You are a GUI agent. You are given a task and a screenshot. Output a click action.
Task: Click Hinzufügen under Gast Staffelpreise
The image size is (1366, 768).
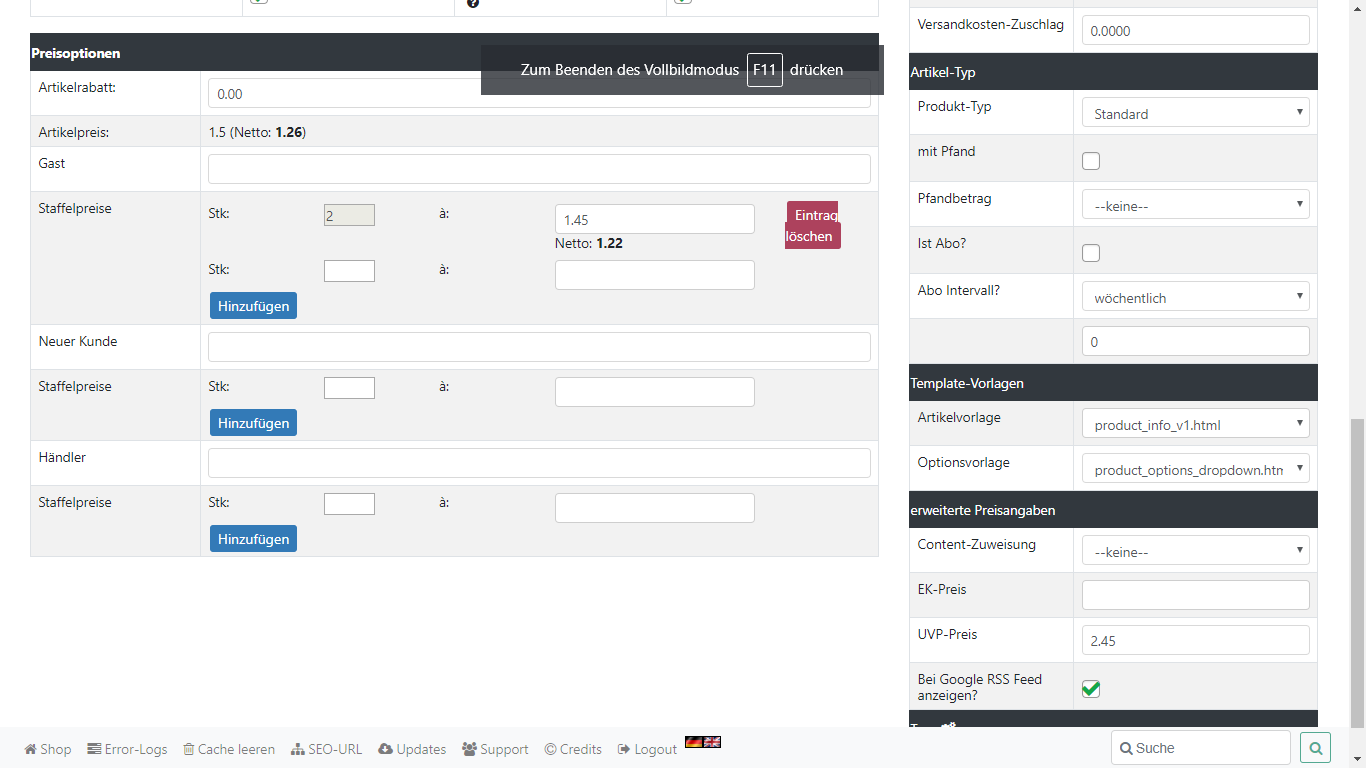[253, 306]
